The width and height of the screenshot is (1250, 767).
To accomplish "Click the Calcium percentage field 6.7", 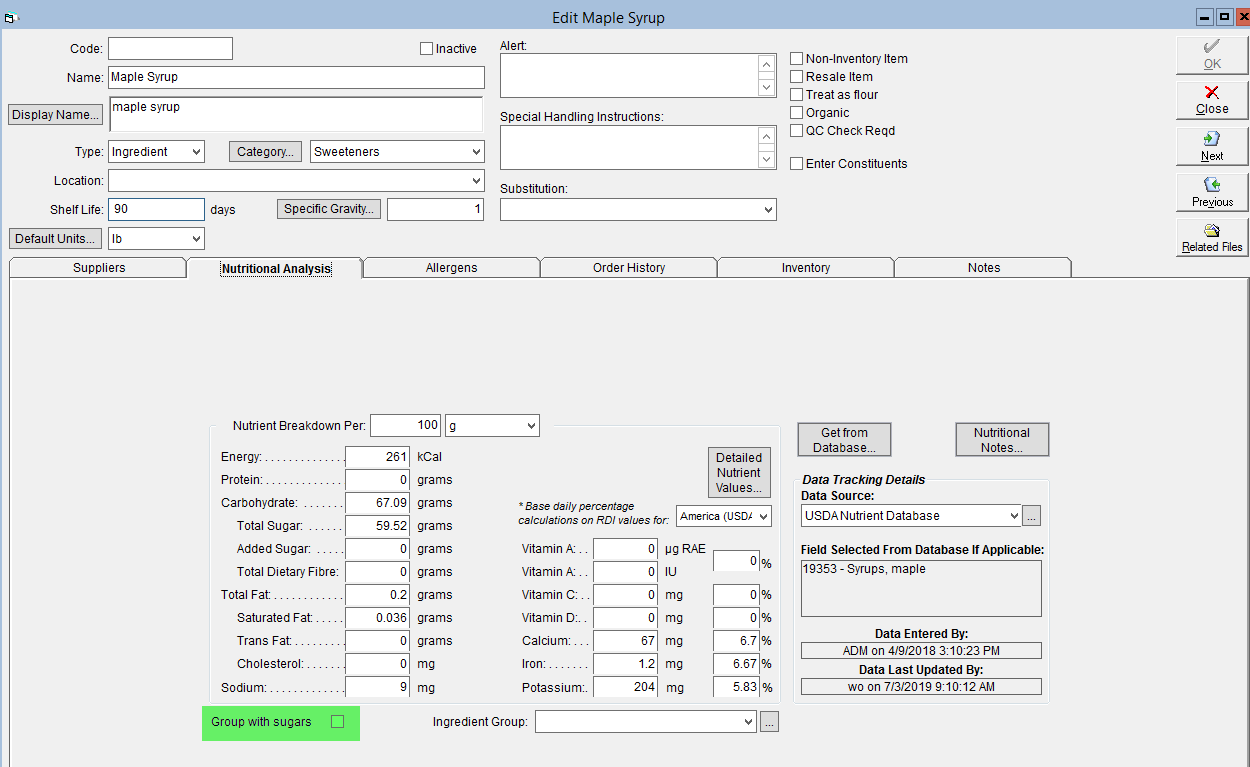I will (x=737, y=641).
